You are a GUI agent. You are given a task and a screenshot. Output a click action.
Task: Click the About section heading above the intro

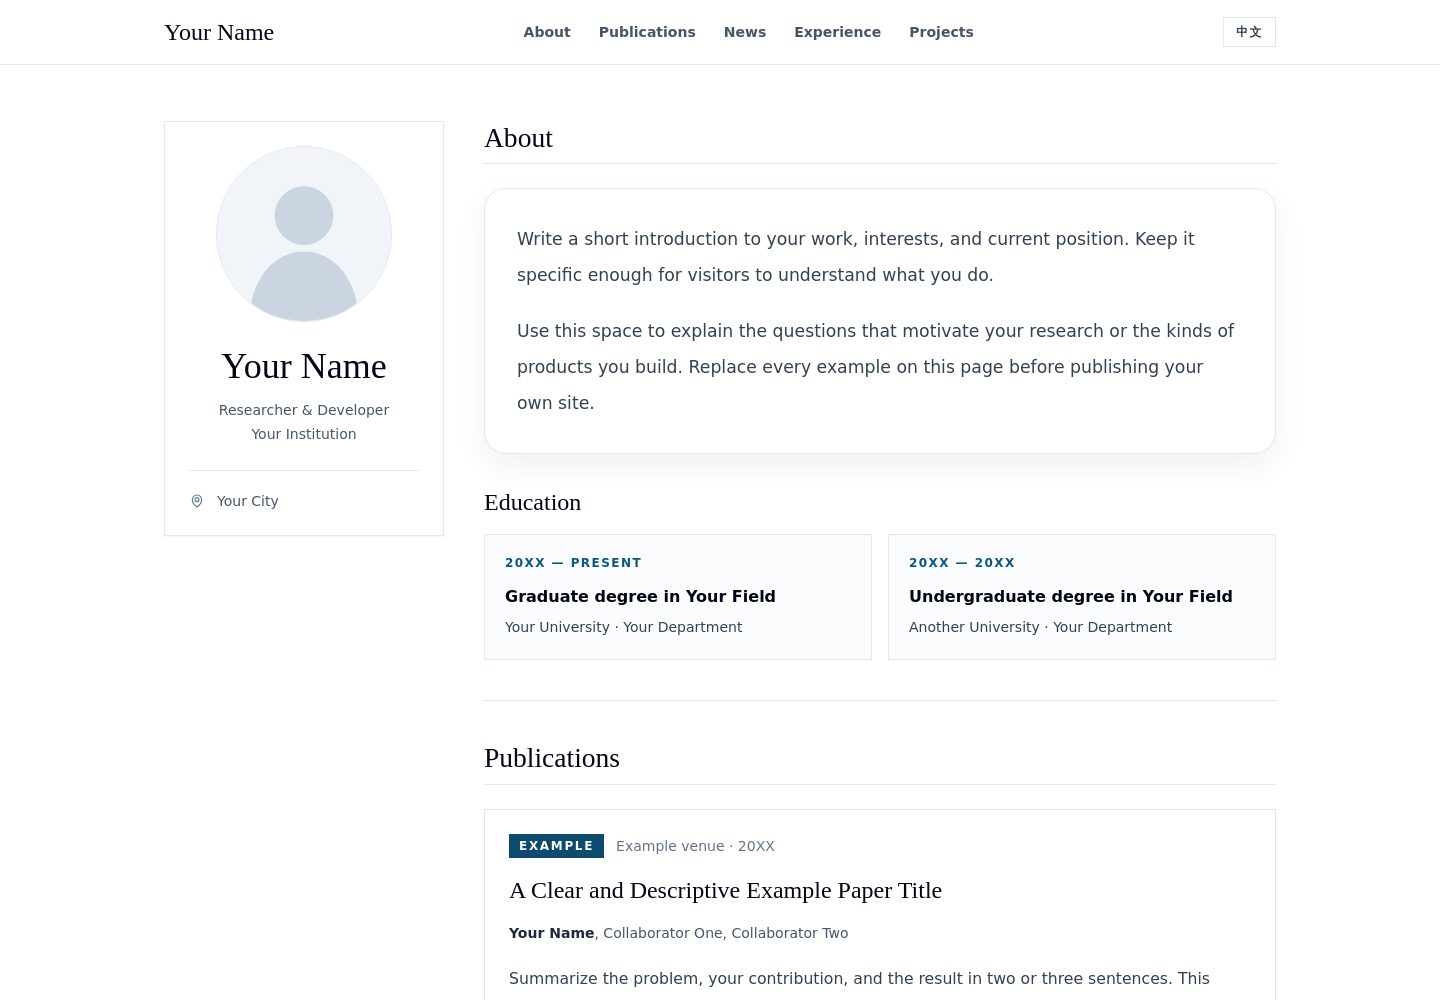[x=518, y=138]
